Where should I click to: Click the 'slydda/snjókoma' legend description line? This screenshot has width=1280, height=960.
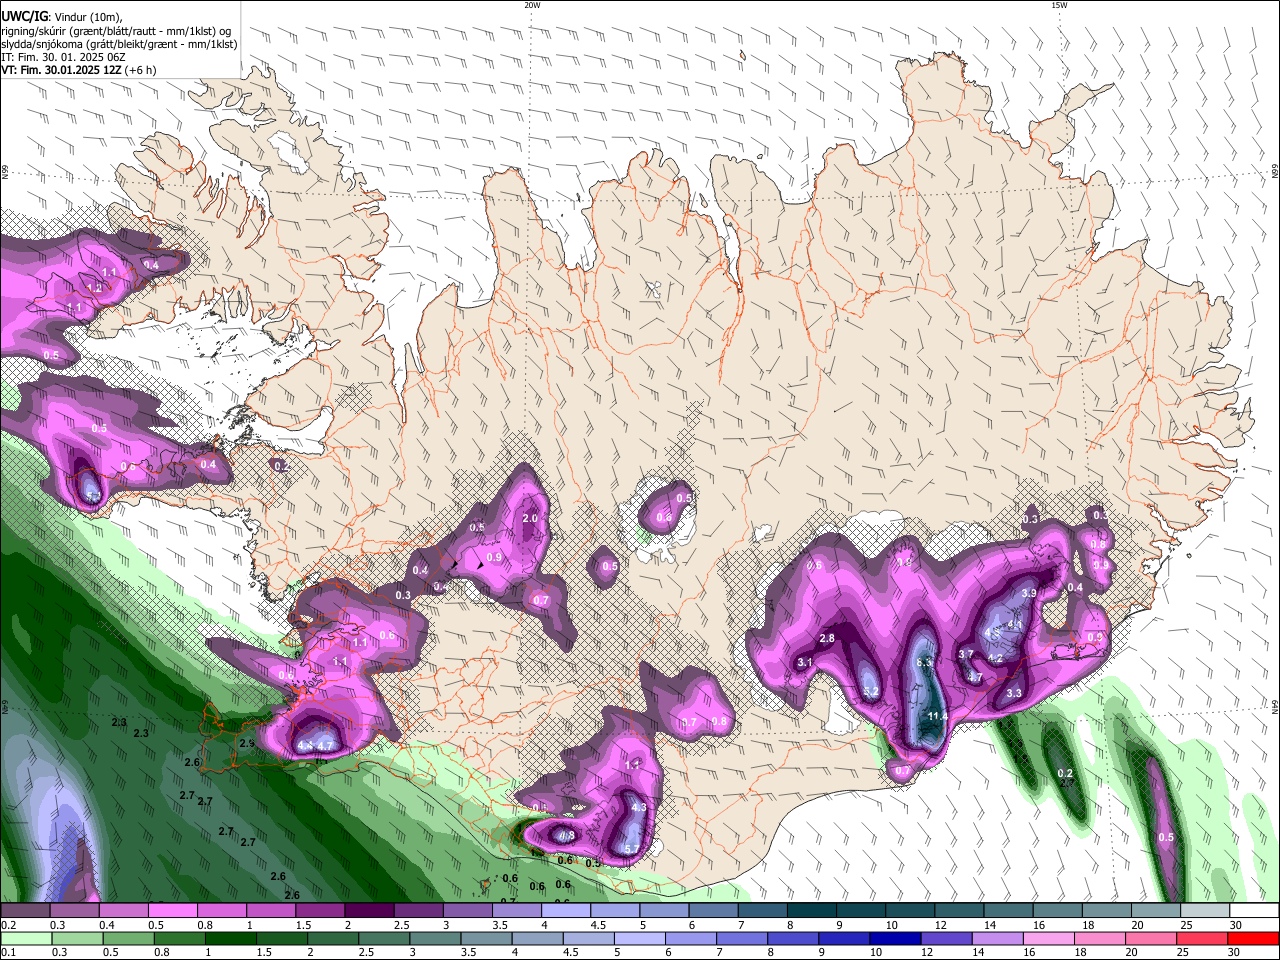point(119,44)
